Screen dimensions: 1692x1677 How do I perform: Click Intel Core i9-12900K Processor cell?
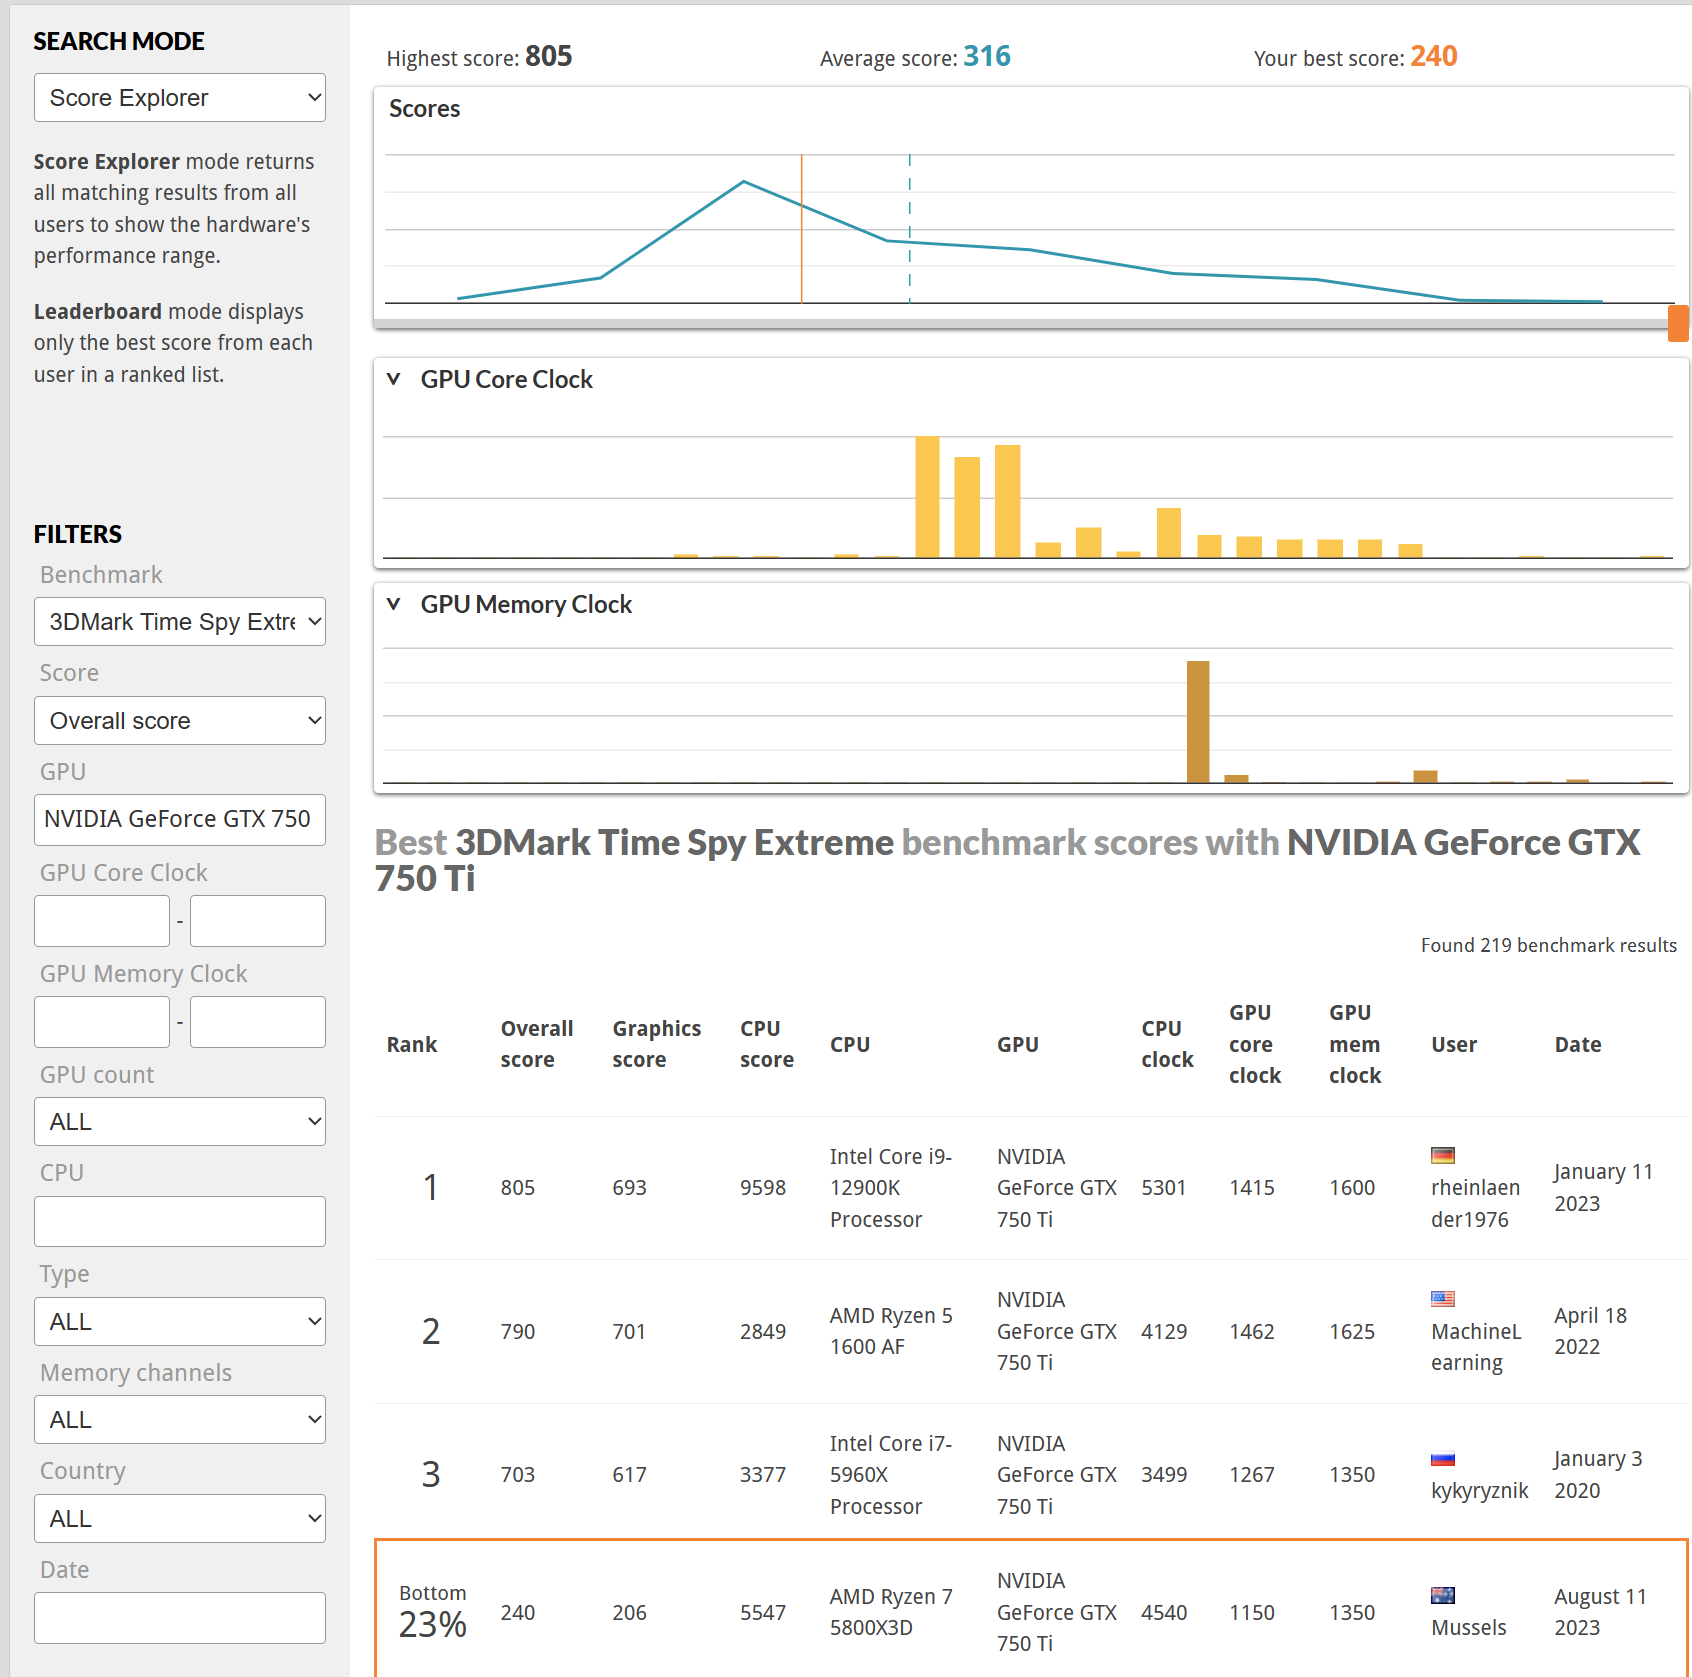[891, 1188]
